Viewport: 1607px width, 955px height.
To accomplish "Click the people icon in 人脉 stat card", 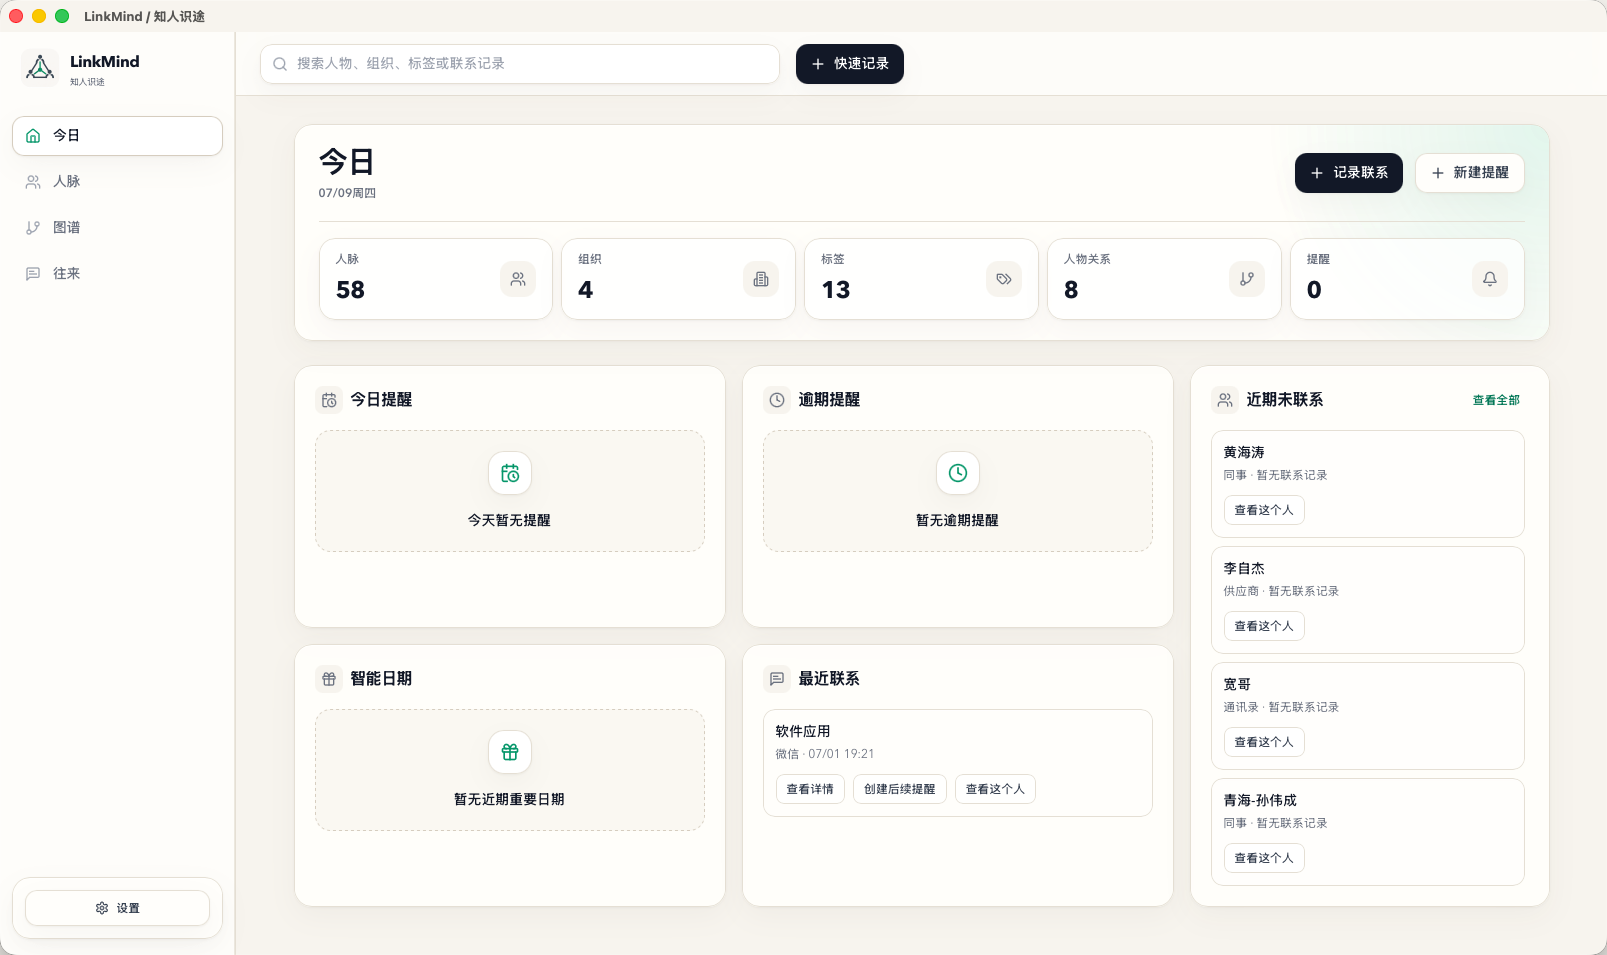I will pos(518,279).
